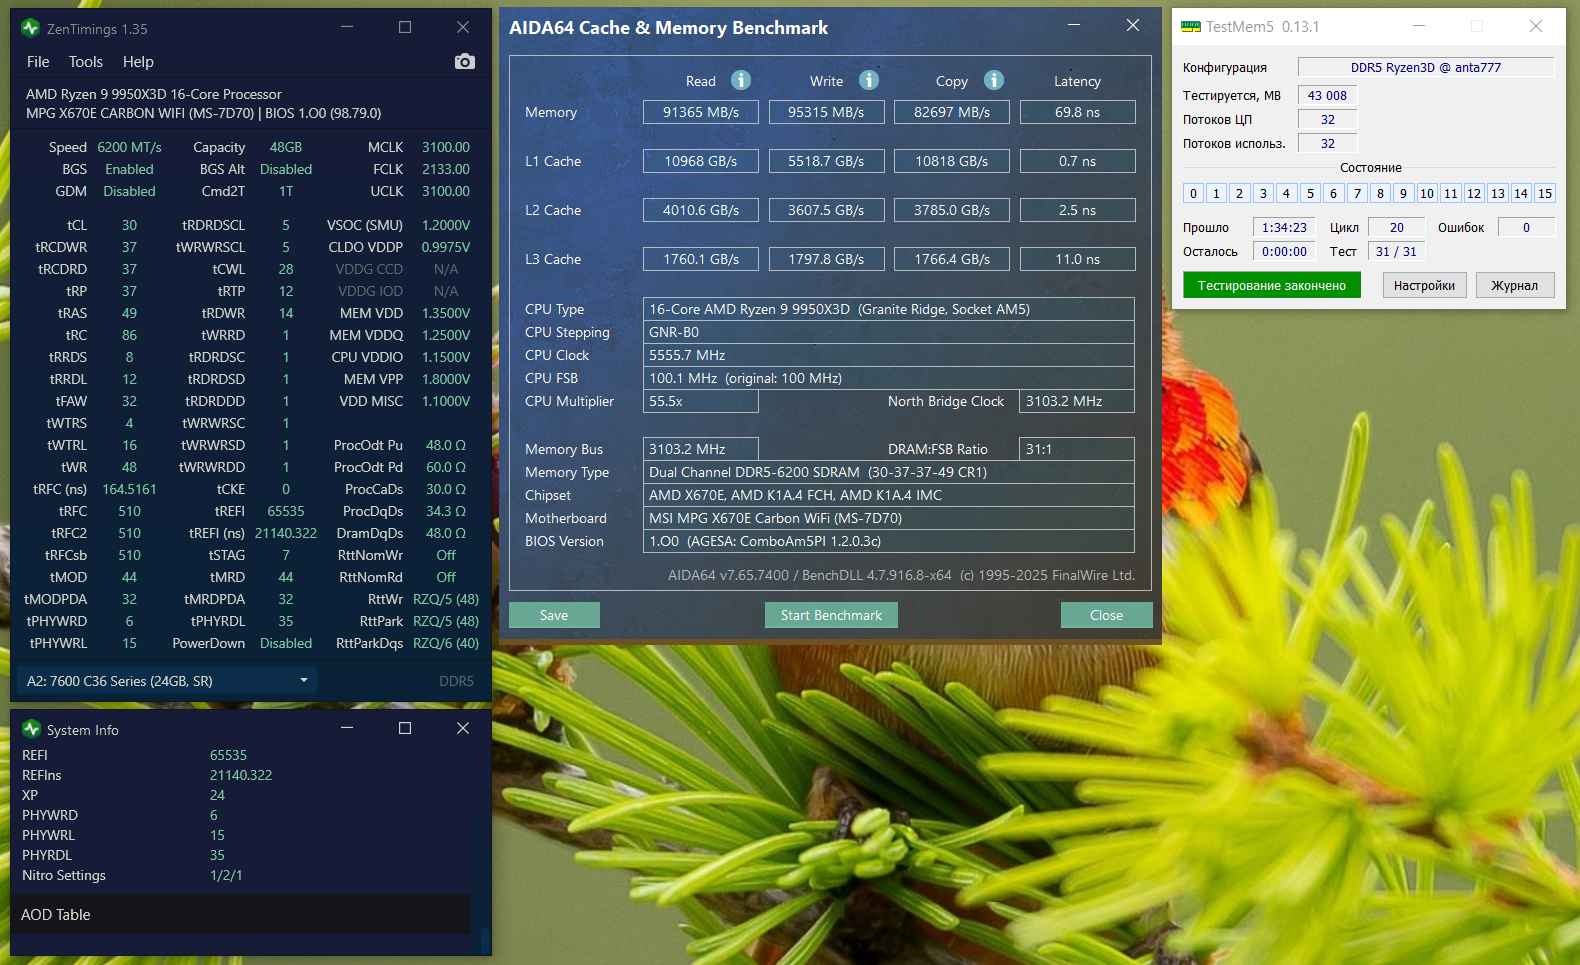Click the Memory Write 95315 MB/s field
This screenshot has height=965, width=1580.
click(826, 112)
